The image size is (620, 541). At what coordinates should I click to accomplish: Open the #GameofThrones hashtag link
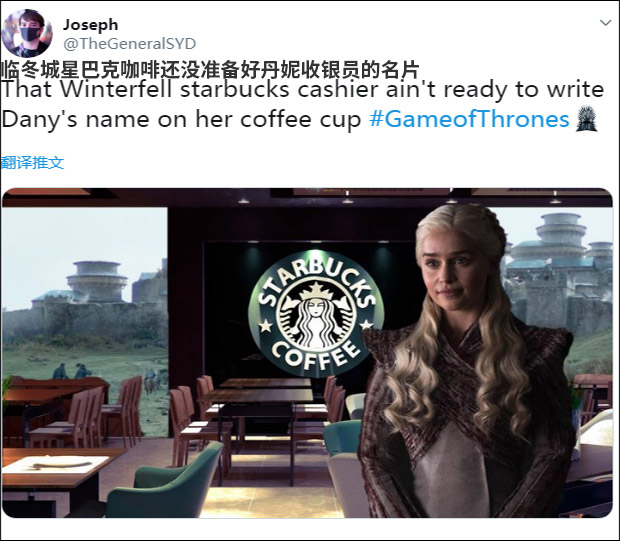coord(469,119)
